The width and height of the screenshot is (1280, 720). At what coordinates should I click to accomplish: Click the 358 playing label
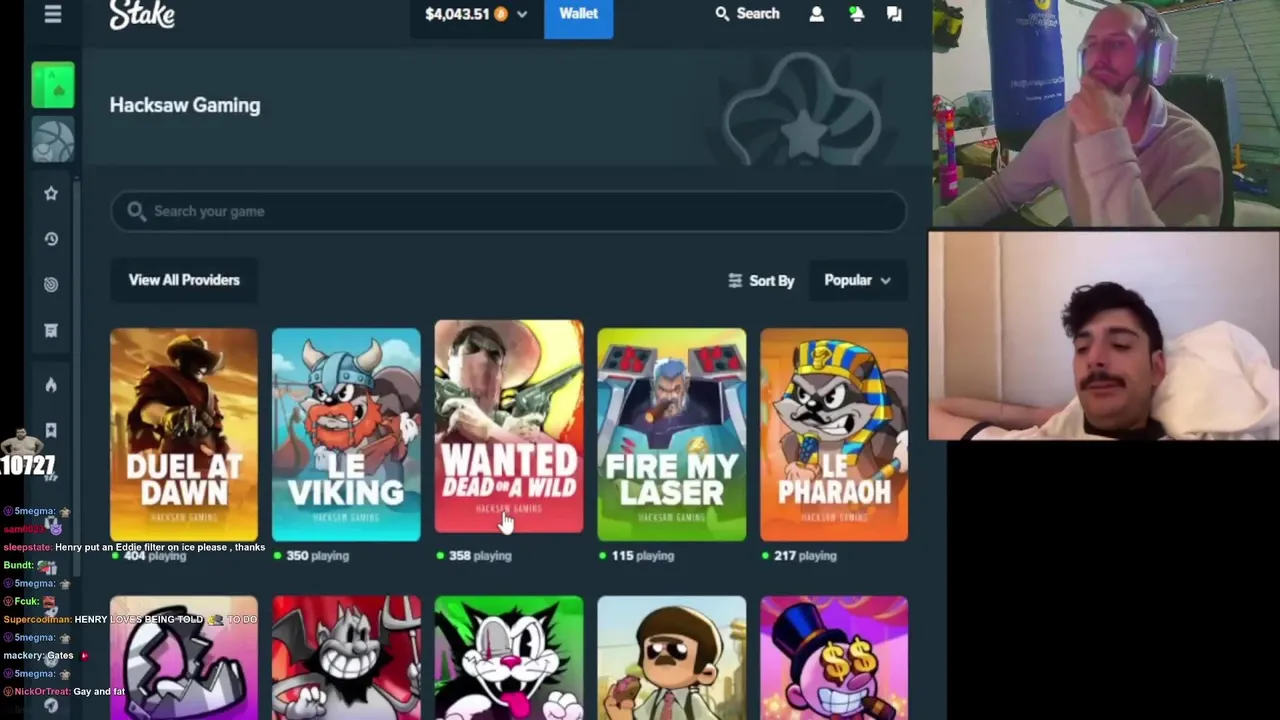480,555
